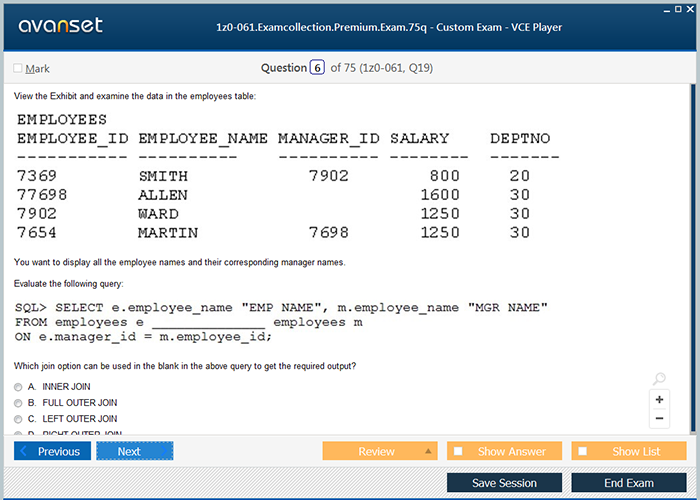Image resolution: width=700 pixels, height=500 pixels.
Task: Enable the Show List checkbox
Action: (x=583, y=451)
